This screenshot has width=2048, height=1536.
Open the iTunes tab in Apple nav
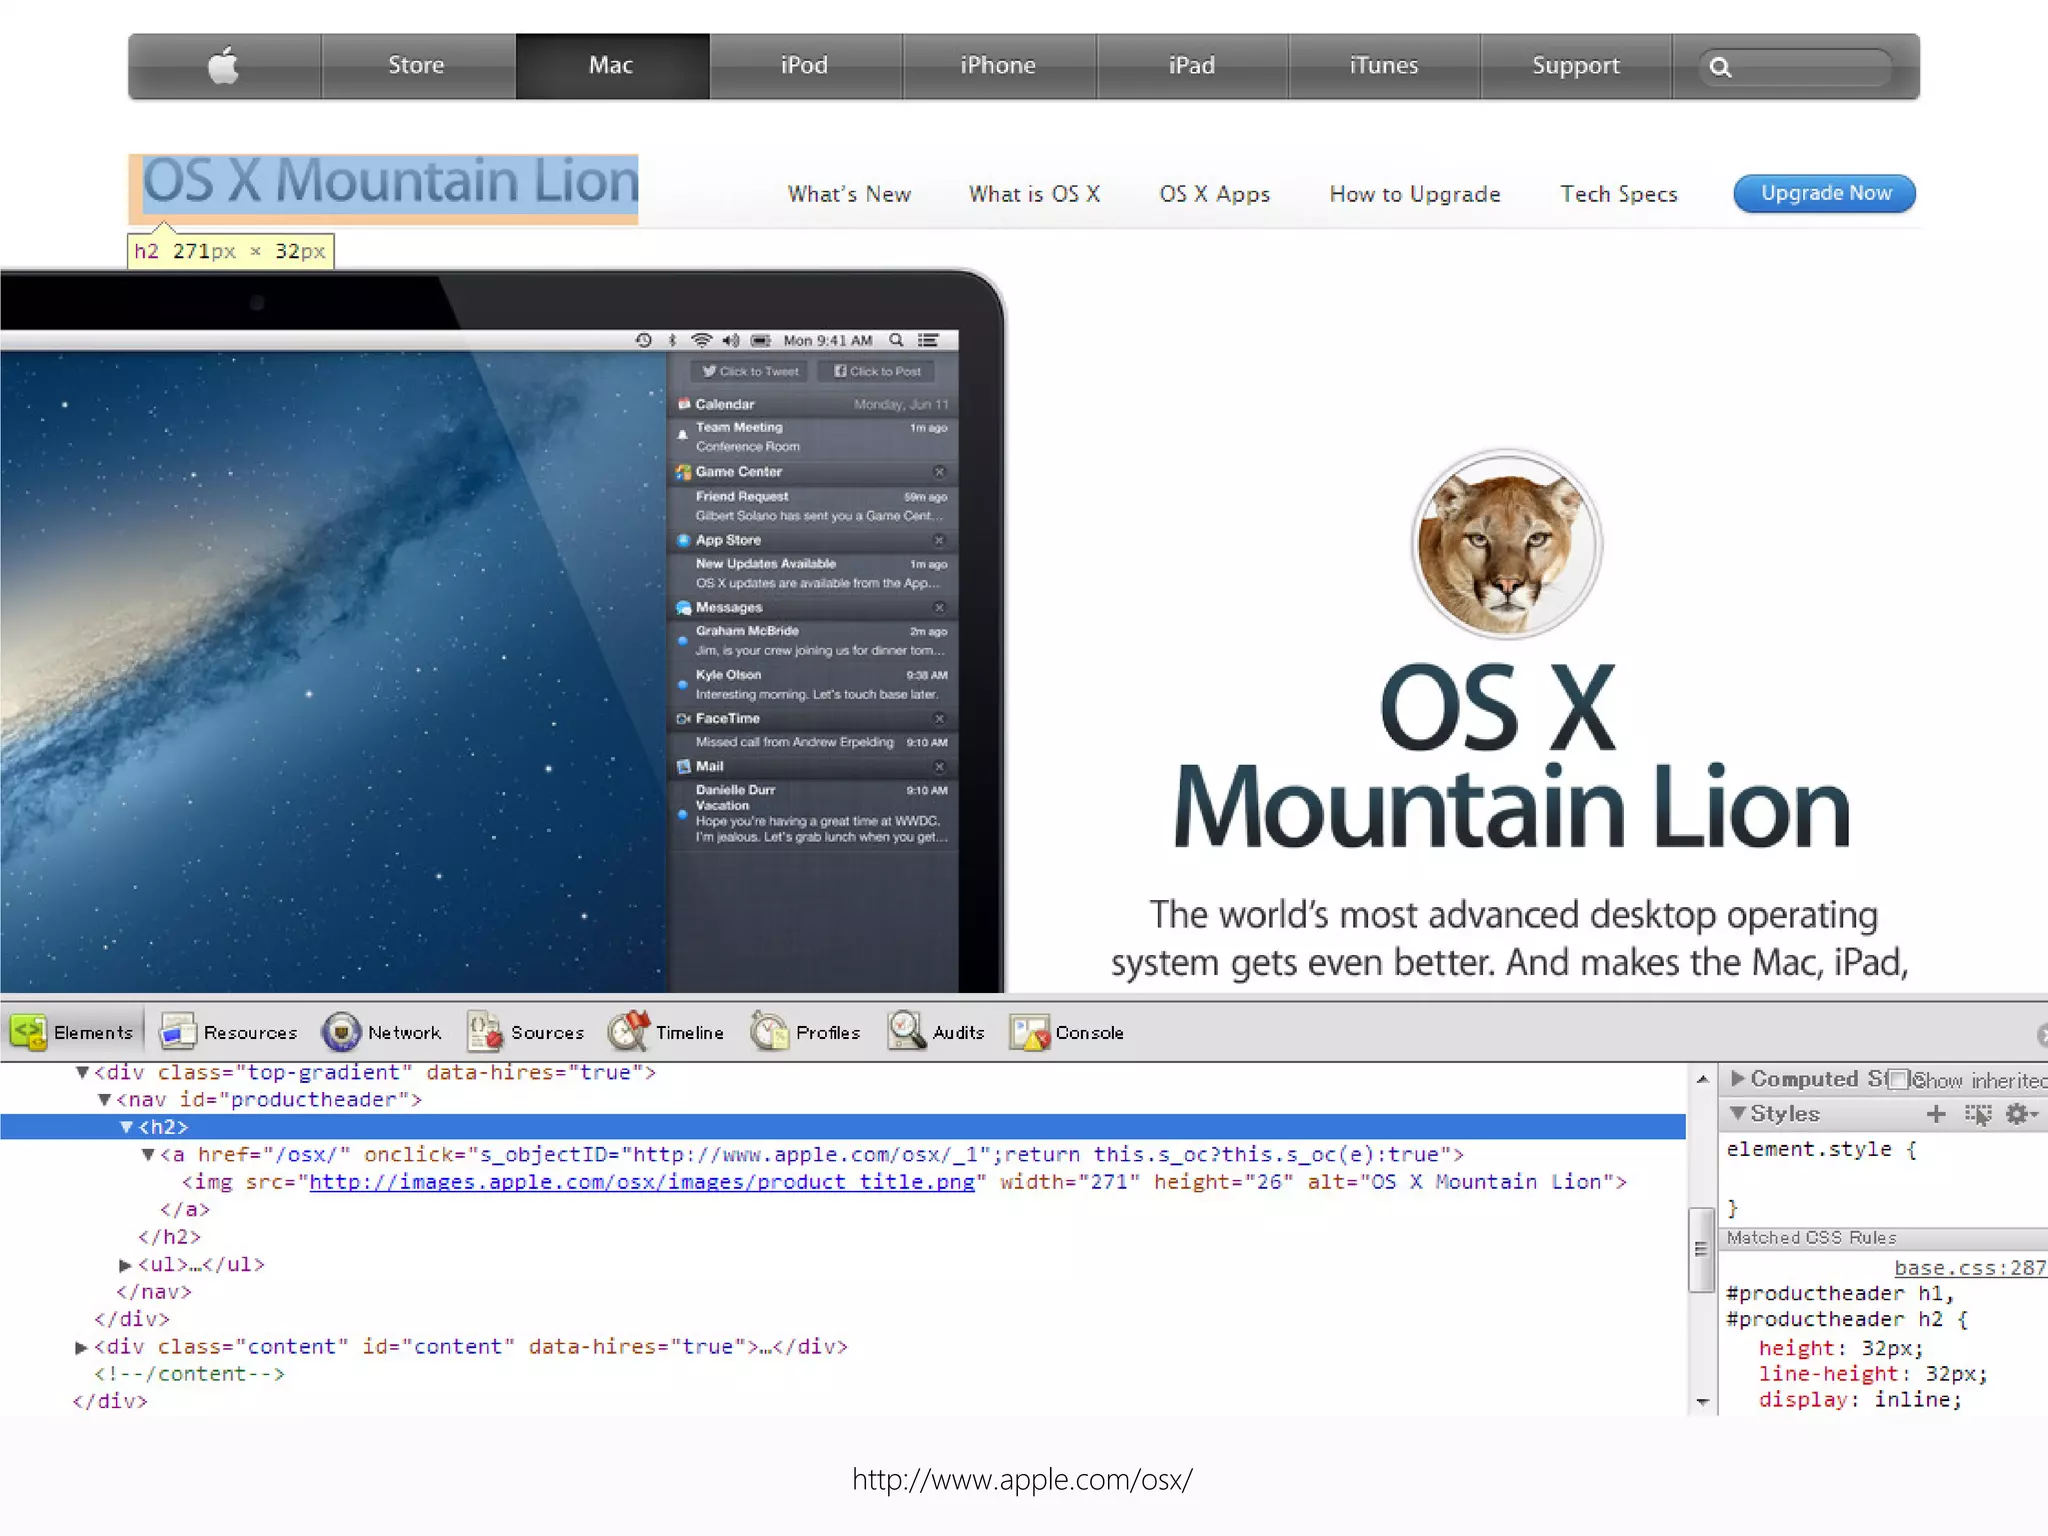coord(1384,66)
